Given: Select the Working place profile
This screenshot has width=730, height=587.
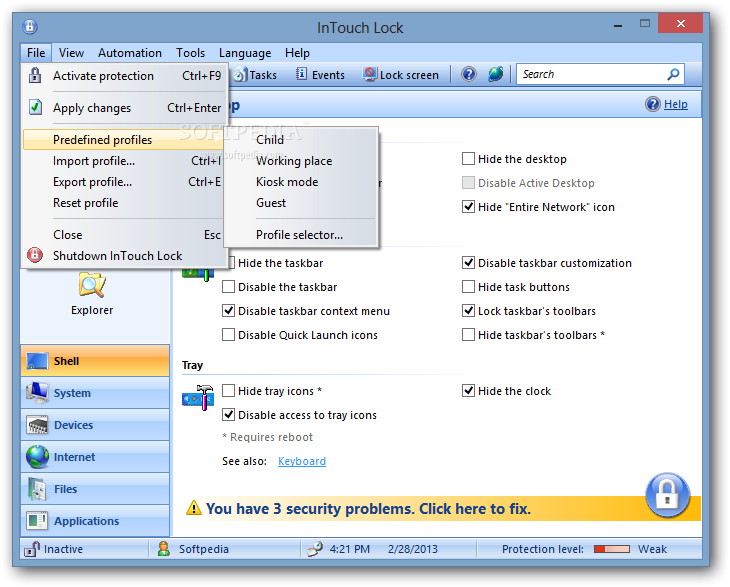Looking at the screenshot, I should point(301,161).
